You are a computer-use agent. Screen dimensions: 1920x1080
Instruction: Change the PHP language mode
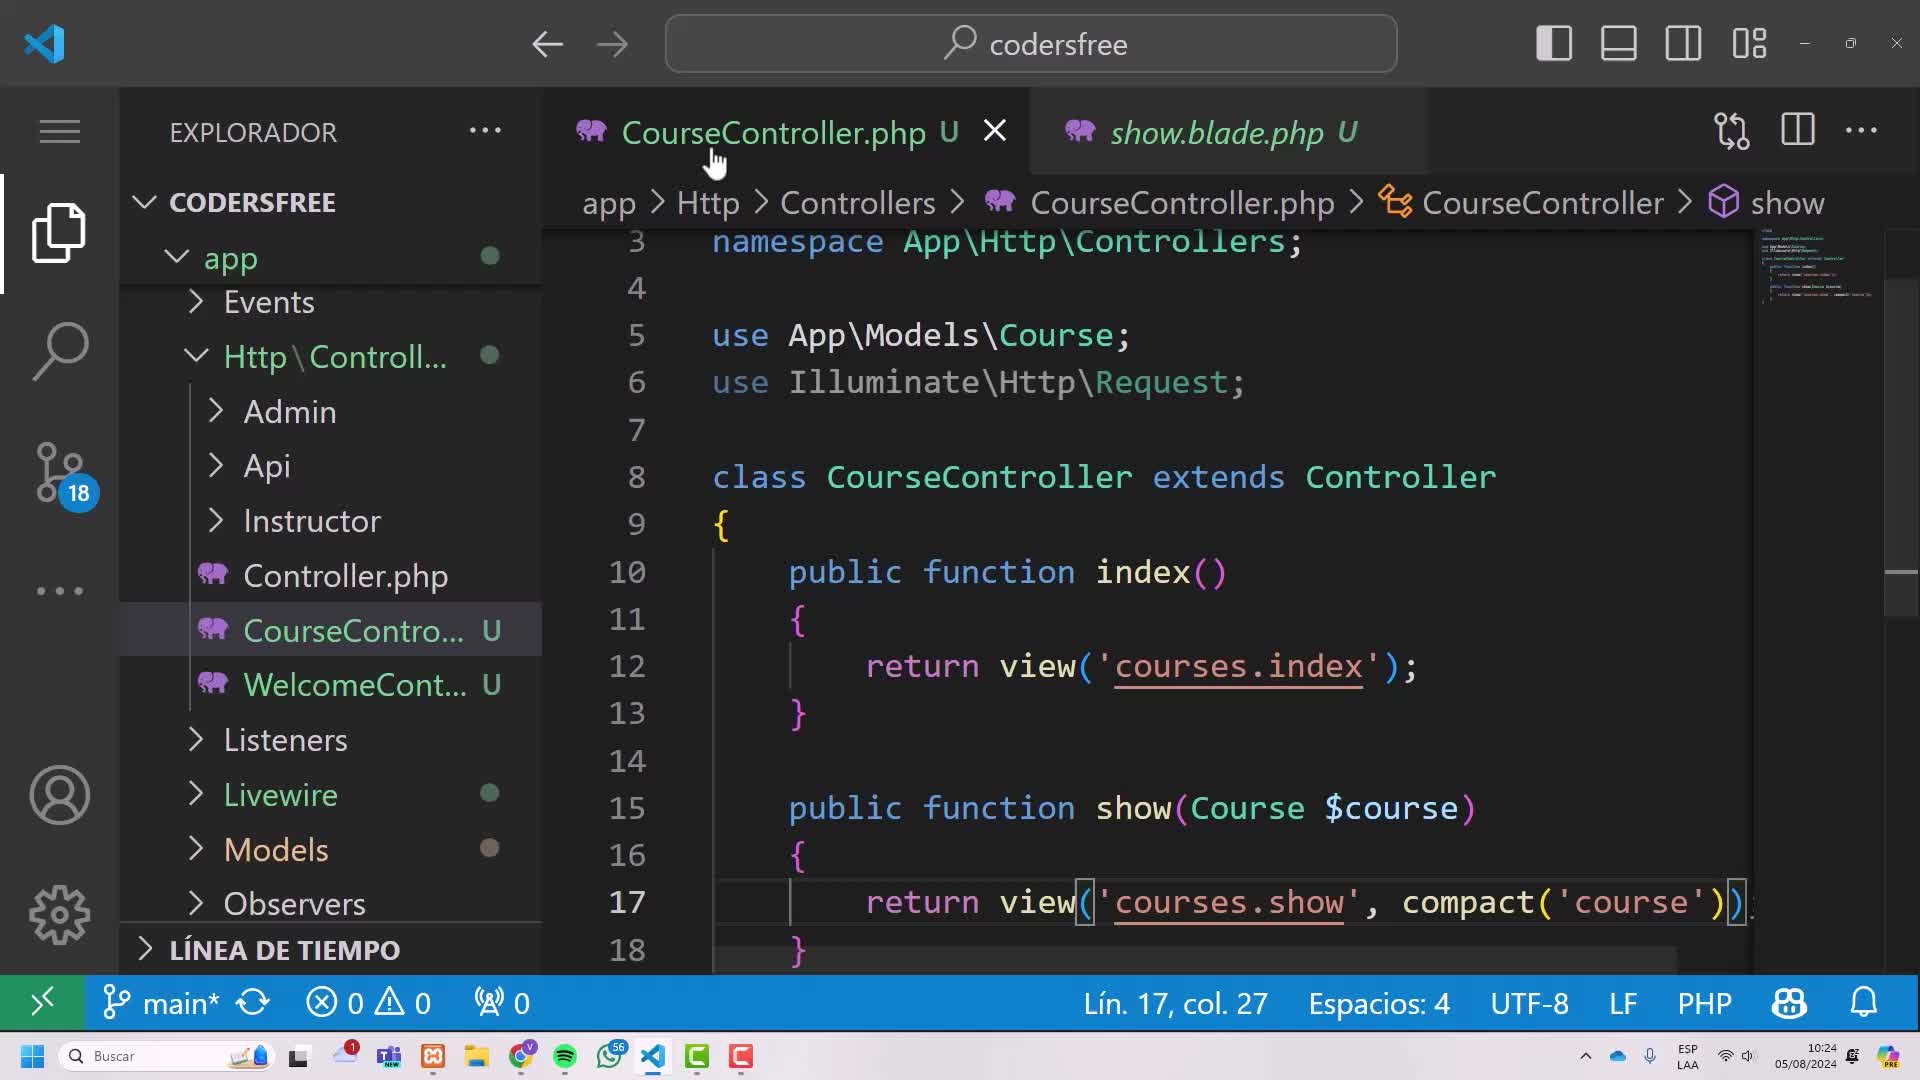coord(1704,1003)
